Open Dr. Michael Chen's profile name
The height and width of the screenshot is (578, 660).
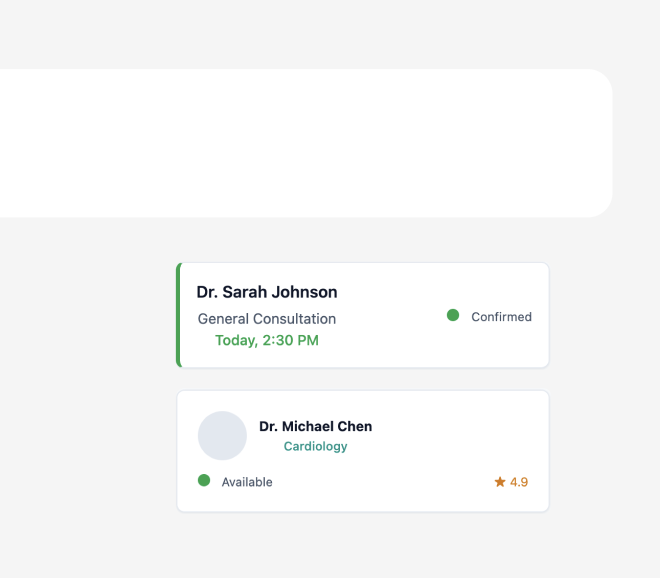pos(315,426)
